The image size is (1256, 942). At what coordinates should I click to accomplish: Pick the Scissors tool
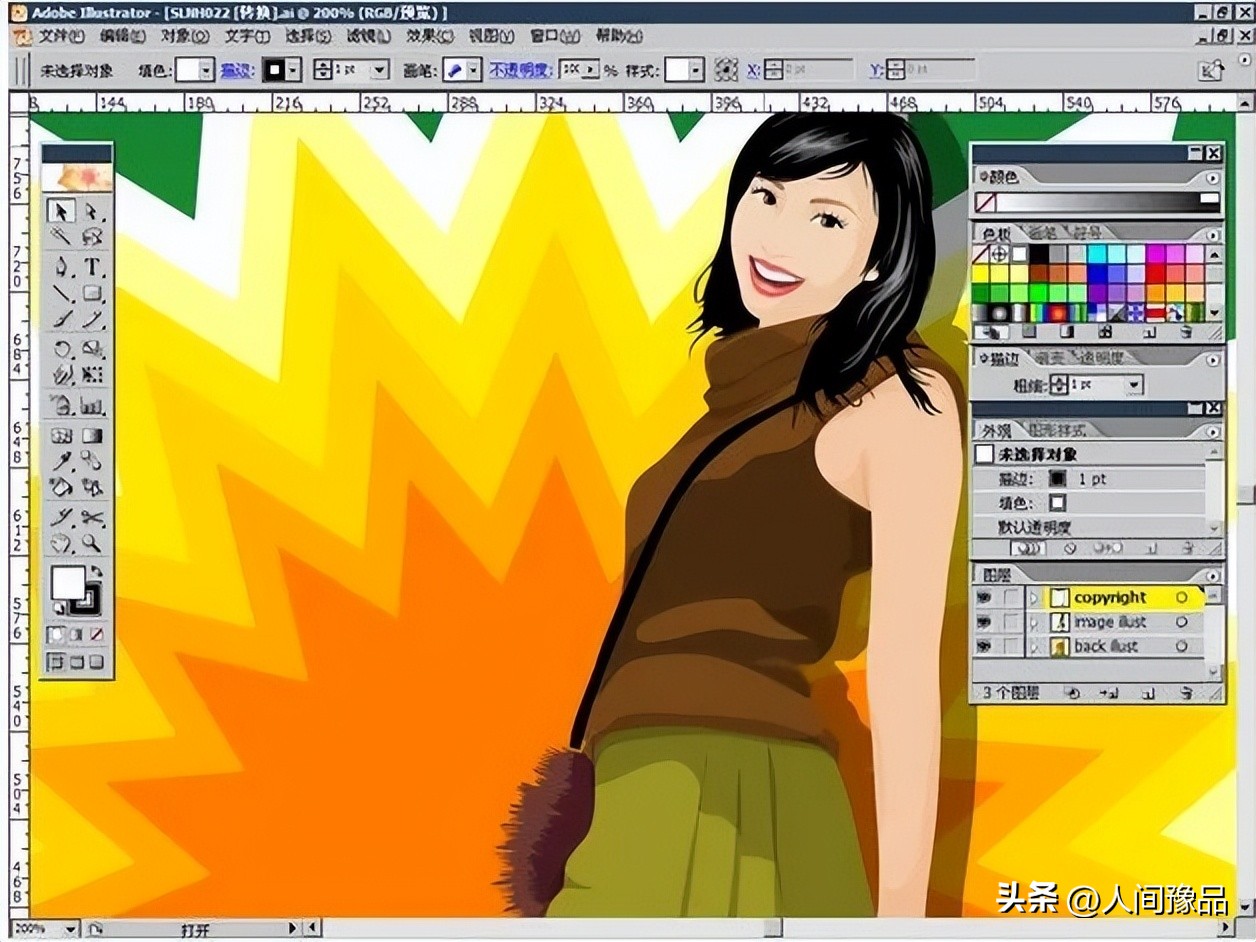[93, 517]
